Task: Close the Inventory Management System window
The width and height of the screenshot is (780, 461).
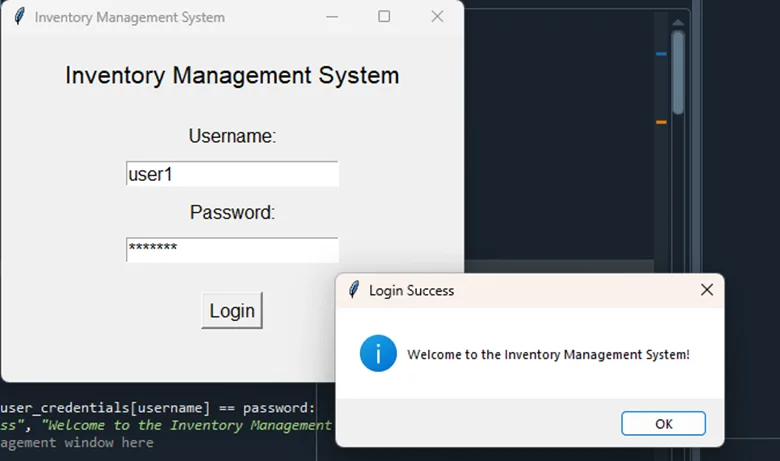Action: [437, 17]
